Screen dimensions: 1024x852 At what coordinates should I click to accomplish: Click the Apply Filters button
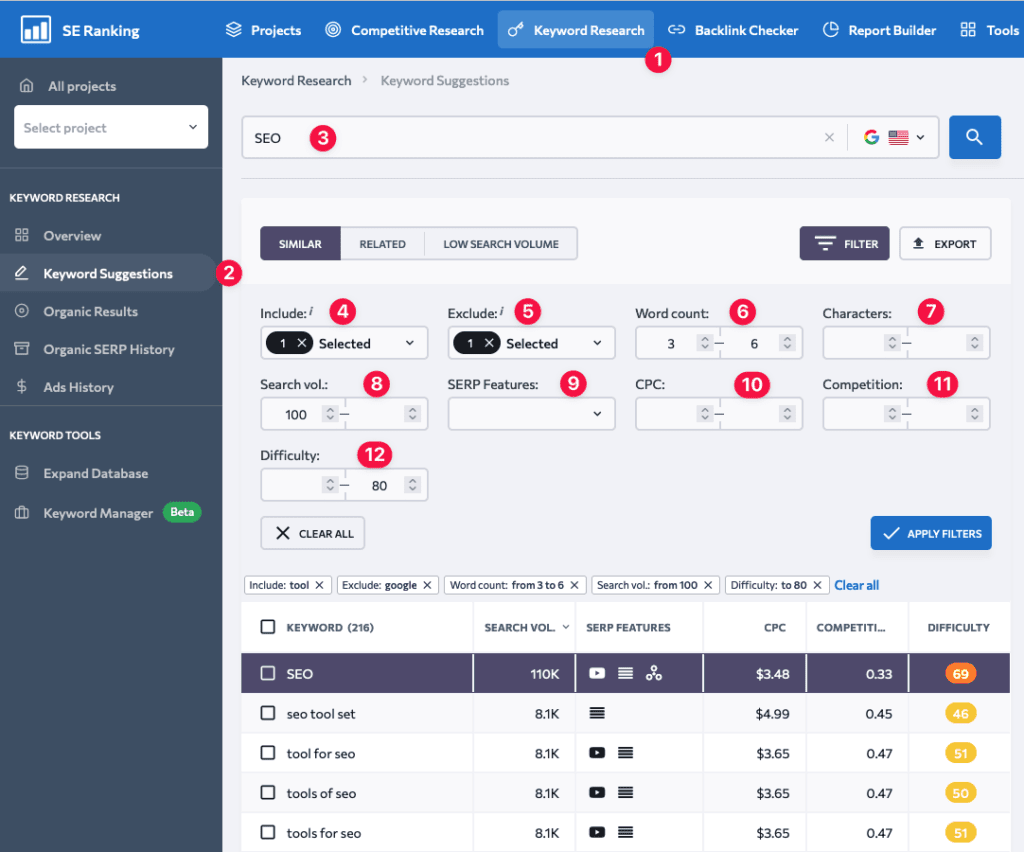(x=930, y=533)
